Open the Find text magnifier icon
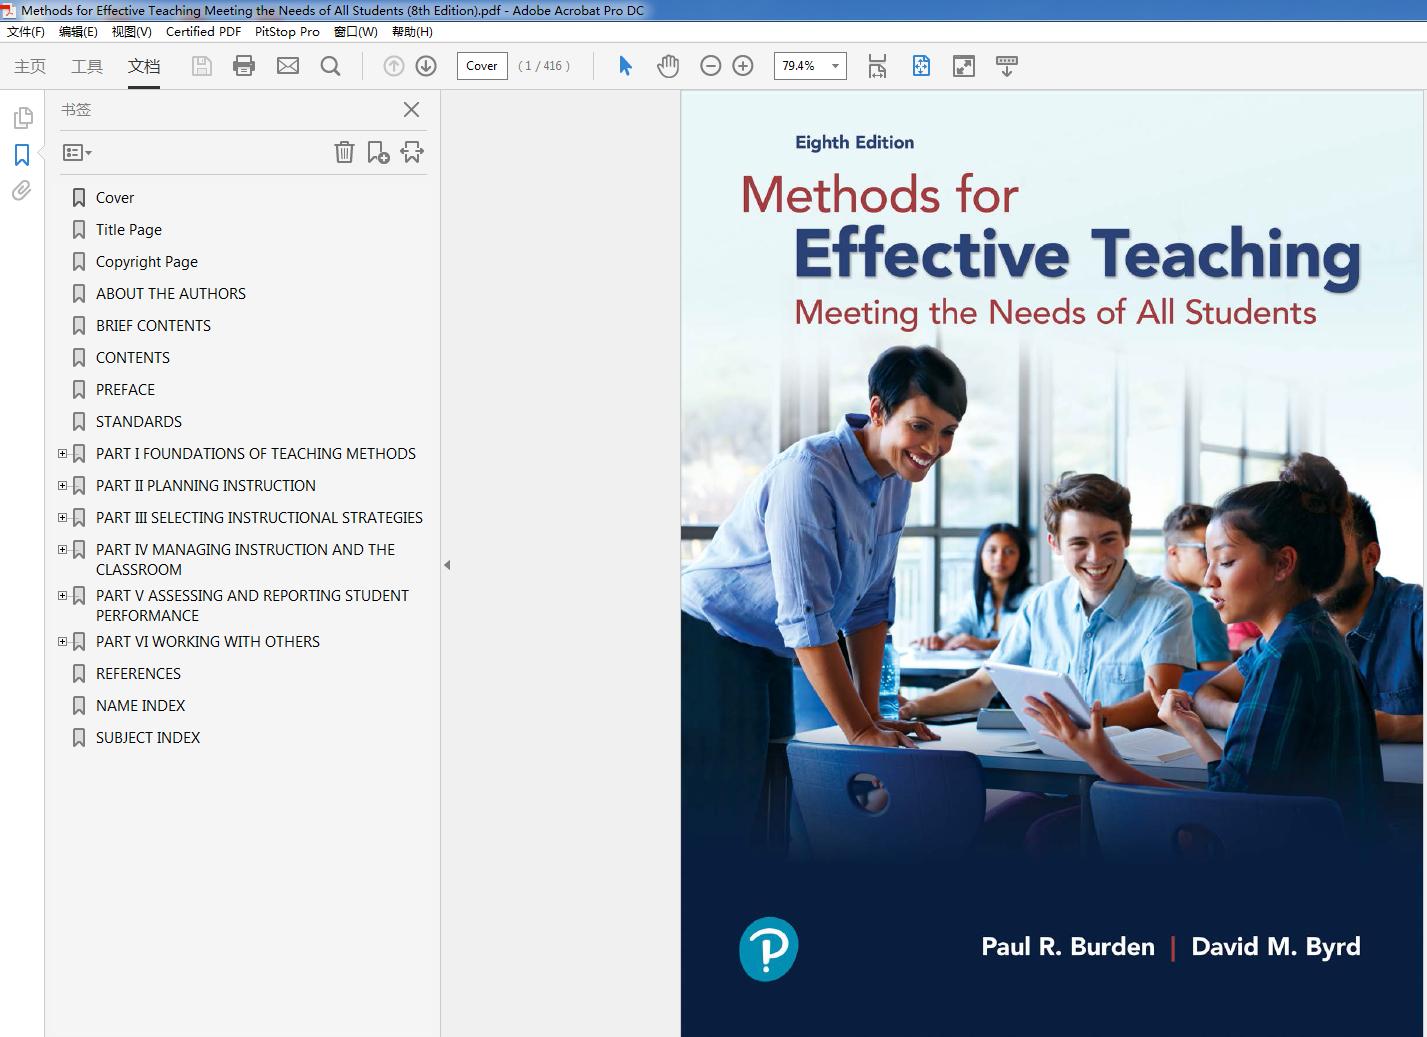The image size is (1427, 1037). (330, 66)
